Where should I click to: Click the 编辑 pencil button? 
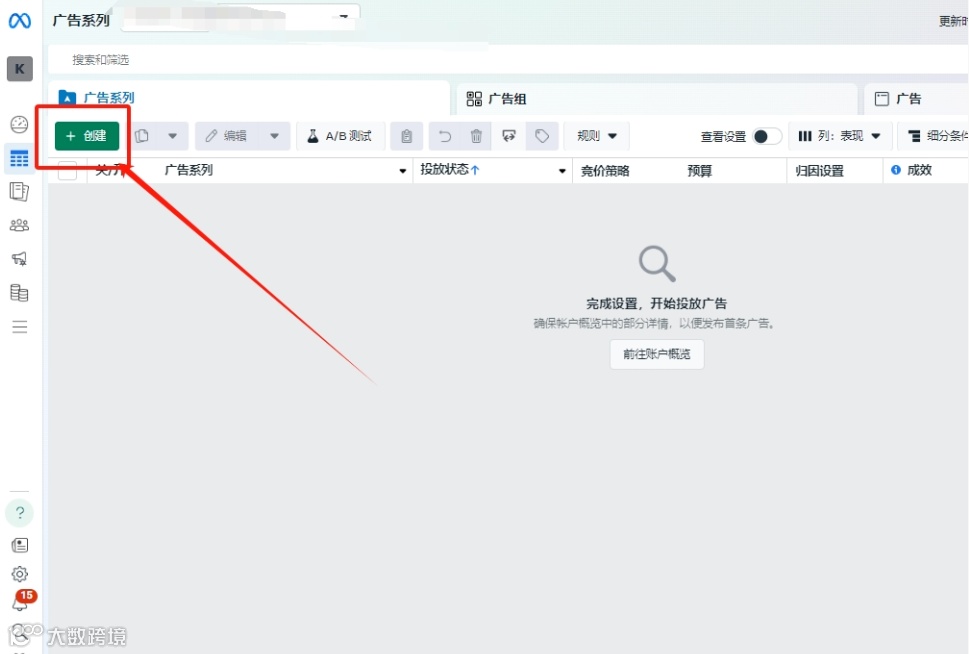tap(227, 136)
